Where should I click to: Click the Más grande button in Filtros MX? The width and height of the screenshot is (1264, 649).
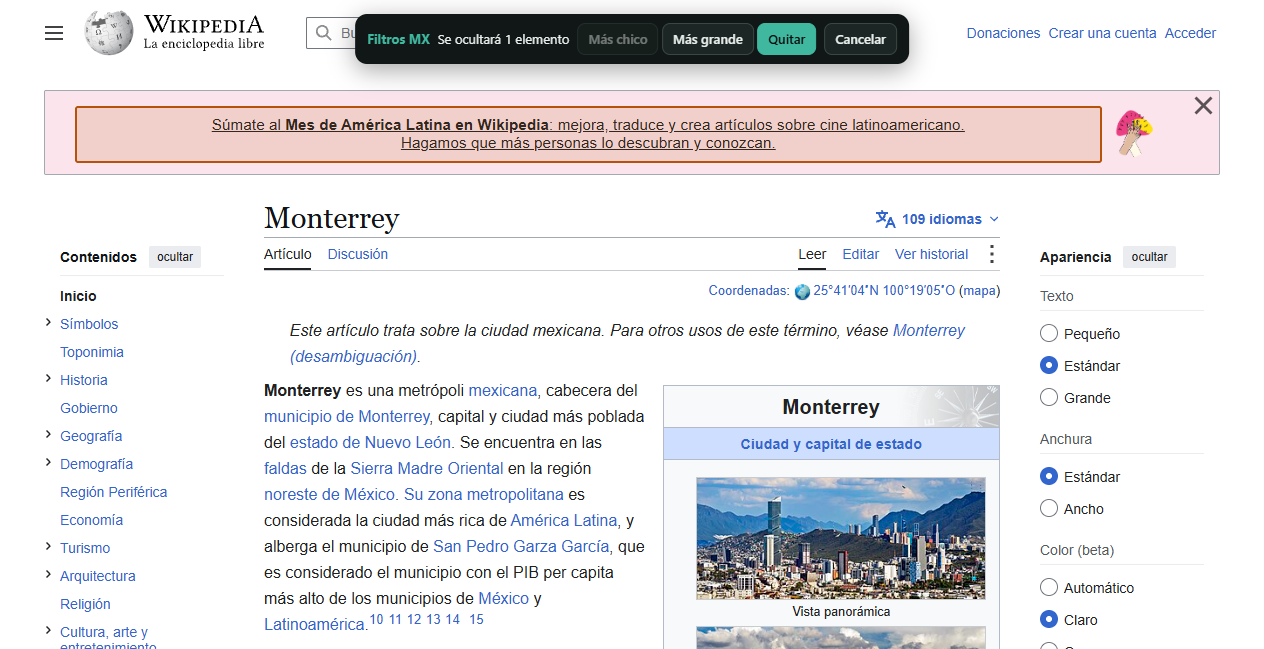[x=708, y=39]
